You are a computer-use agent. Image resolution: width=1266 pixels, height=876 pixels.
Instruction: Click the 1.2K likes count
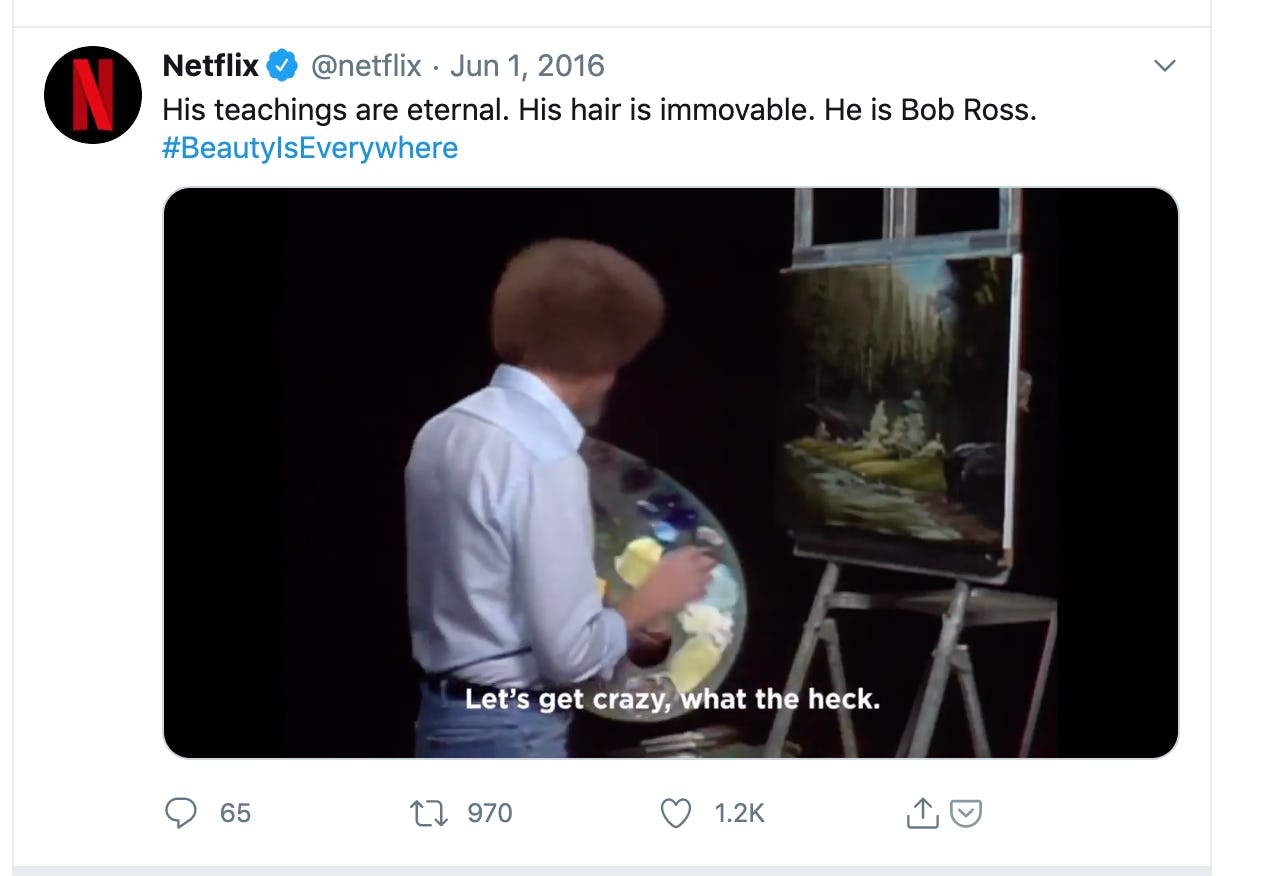pos(739,813)
